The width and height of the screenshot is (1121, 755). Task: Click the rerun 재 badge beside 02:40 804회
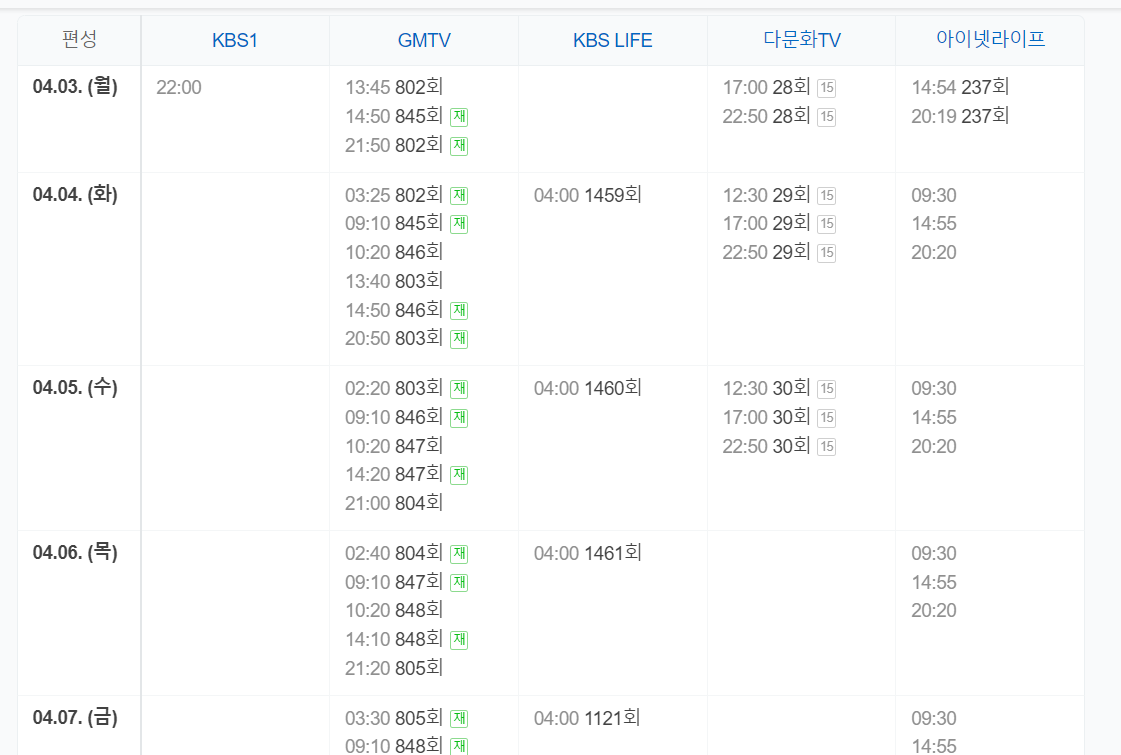click(459, 553)
